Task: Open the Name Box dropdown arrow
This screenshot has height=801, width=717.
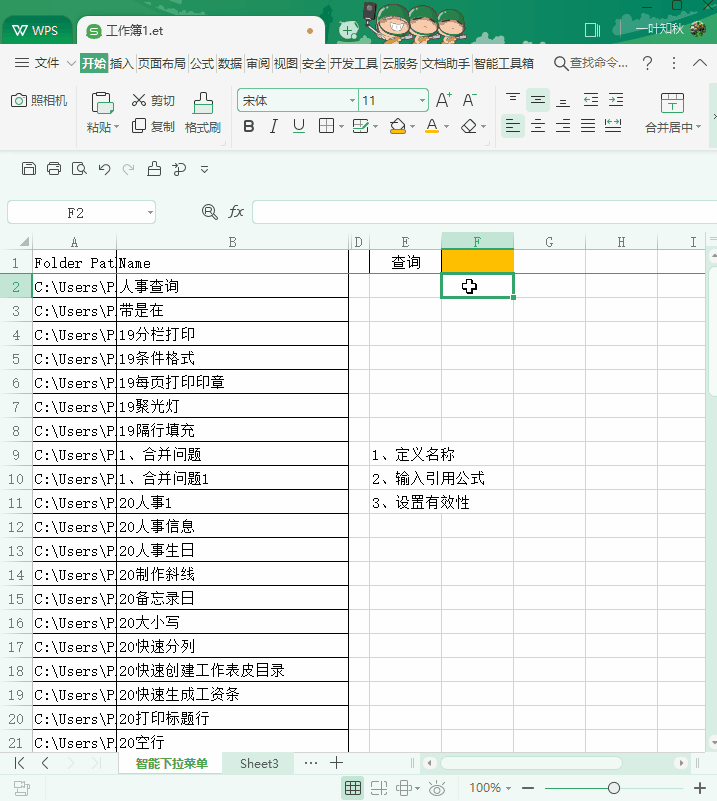Action: click(x=150, y=212)
